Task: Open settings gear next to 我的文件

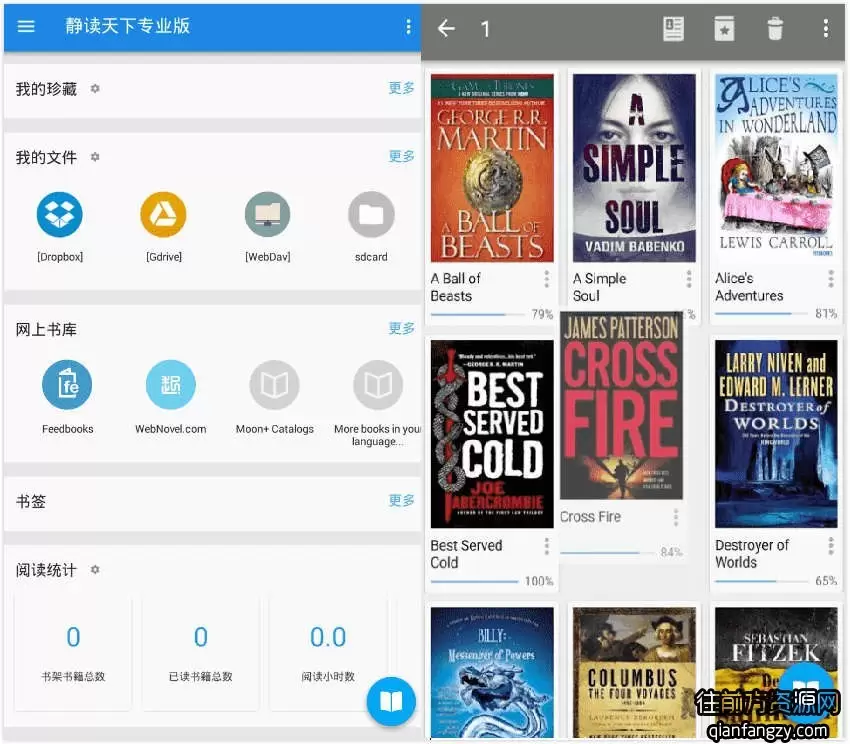Action: coord(95,157)
